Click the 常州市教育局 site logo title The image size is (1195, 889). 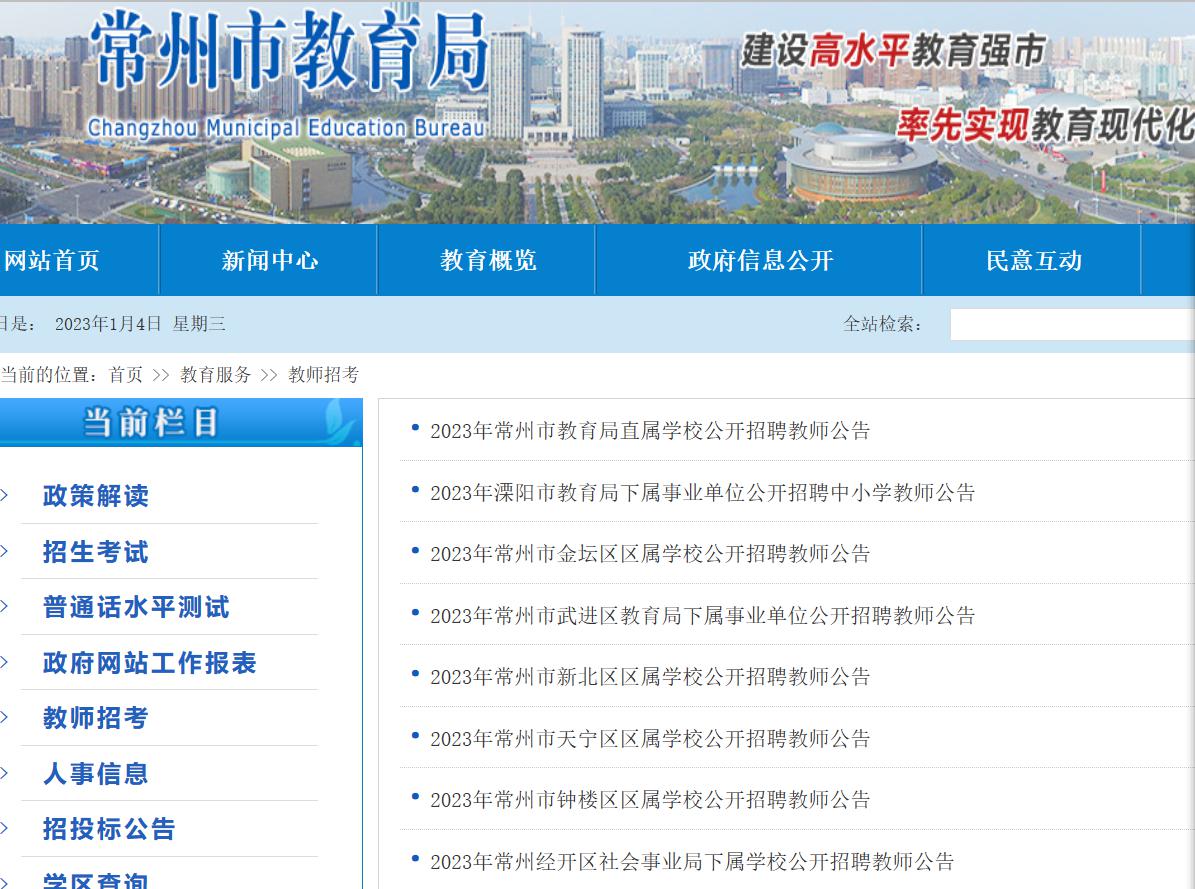290,52
